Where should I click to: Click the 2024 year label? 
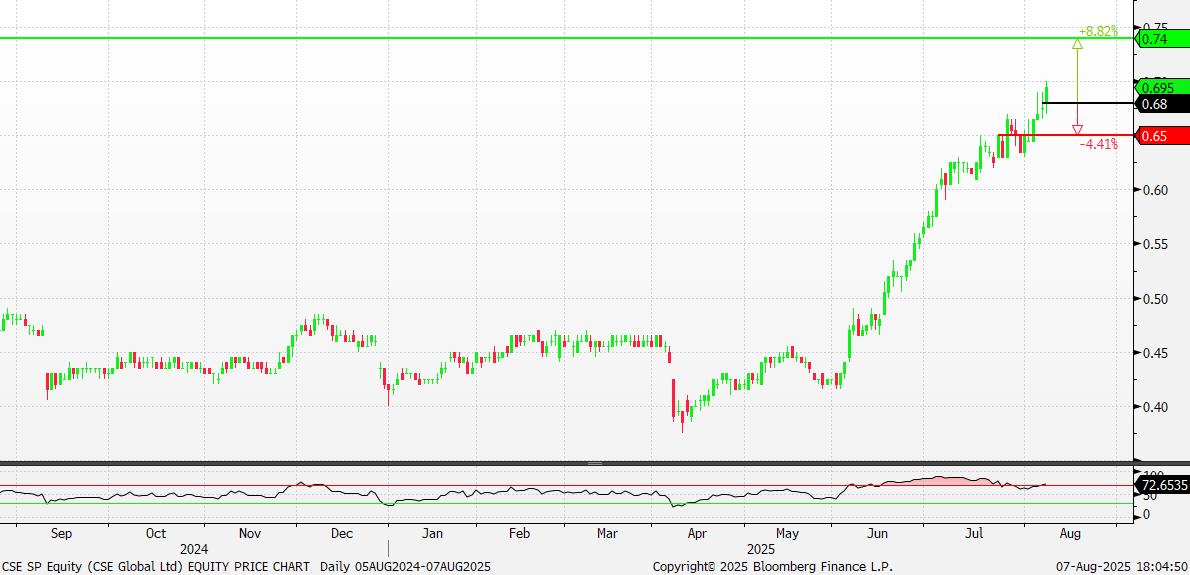pyautogui.click(x=194, y=549)
